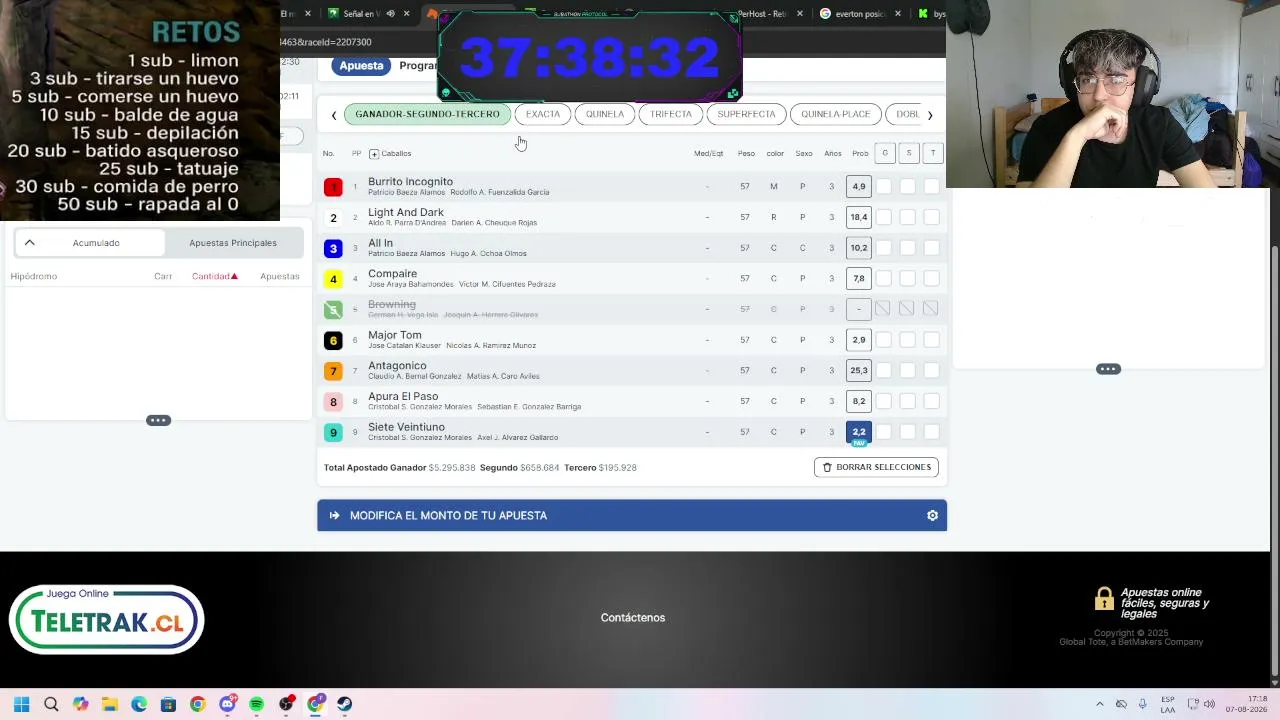Open the Contáctenos link

pos(633,618)
